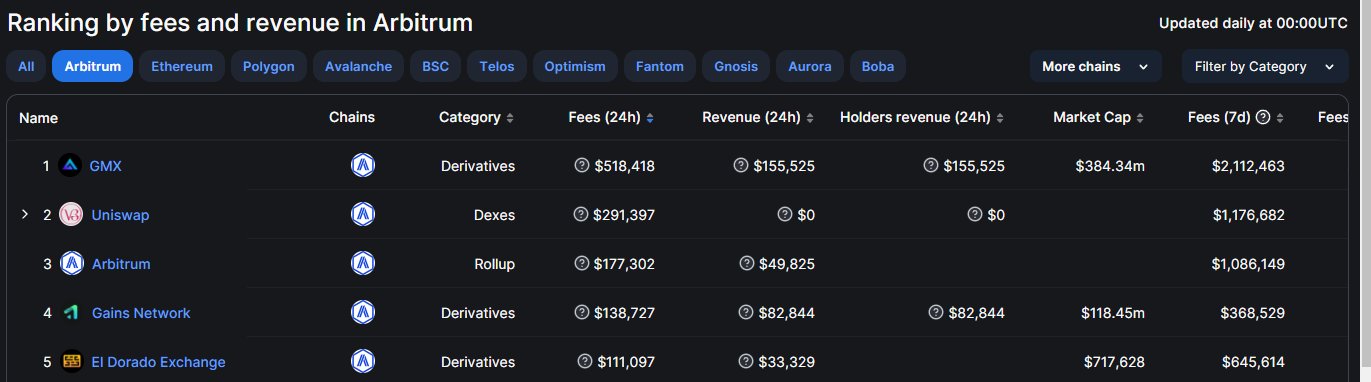Switch to the Optimism chain tab
Viewport: 1371px width, 382px height.
(575, 67)
